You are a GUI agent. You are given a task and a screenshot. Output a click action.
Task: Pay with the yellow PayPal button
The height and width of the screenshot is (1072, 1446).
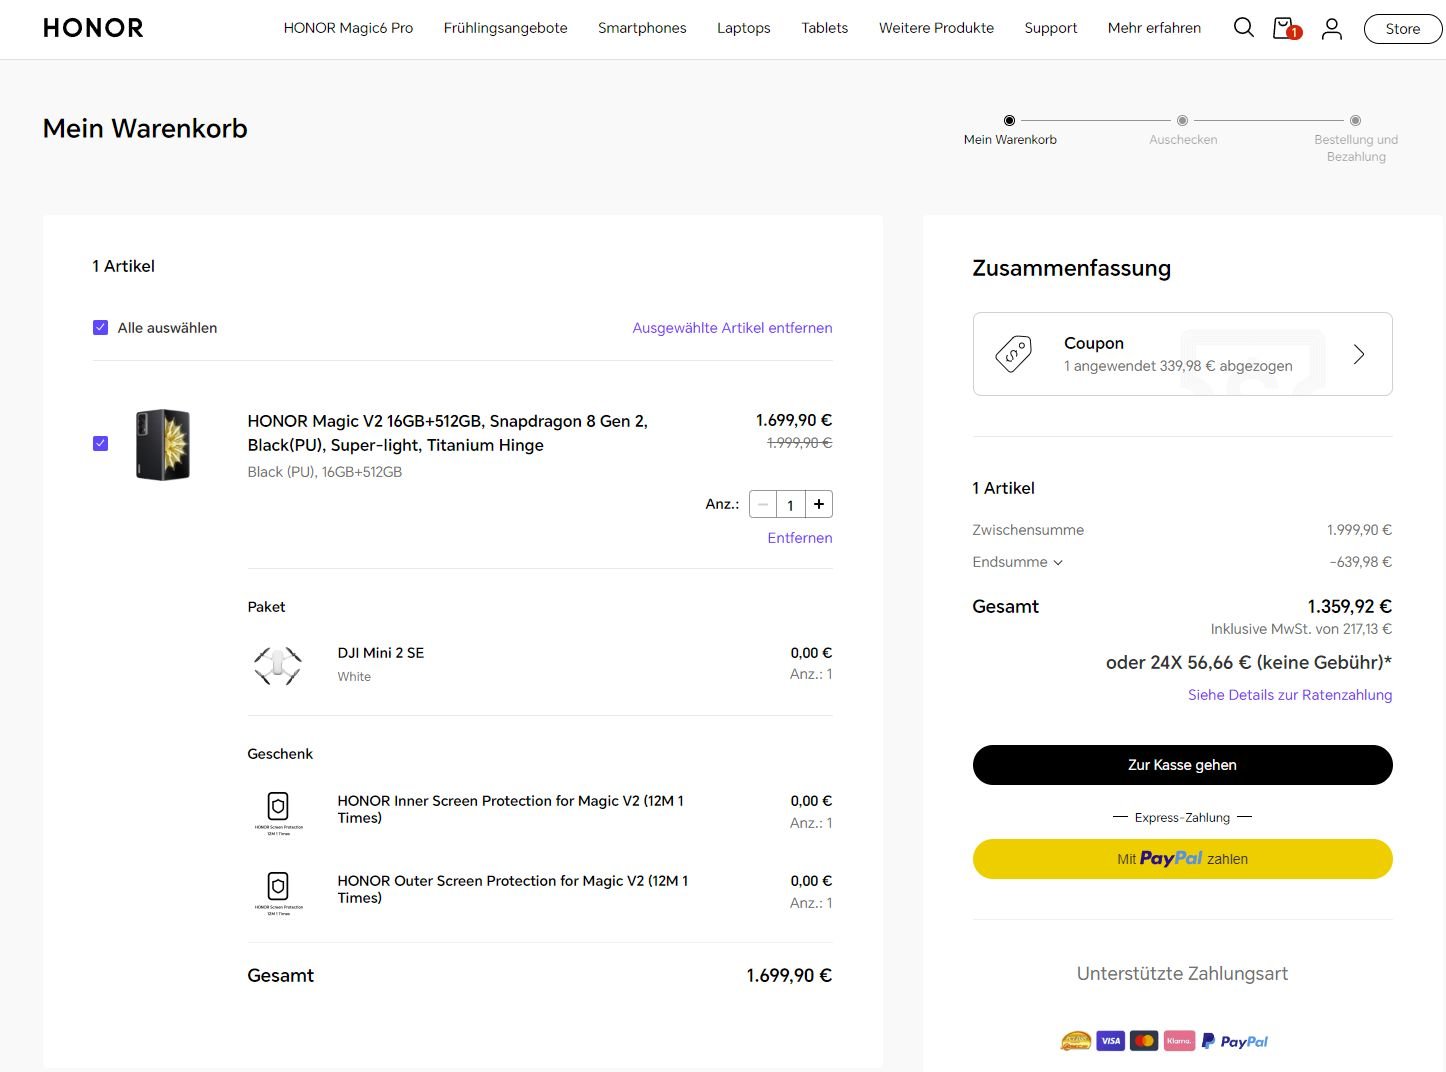coord(1182,859)
